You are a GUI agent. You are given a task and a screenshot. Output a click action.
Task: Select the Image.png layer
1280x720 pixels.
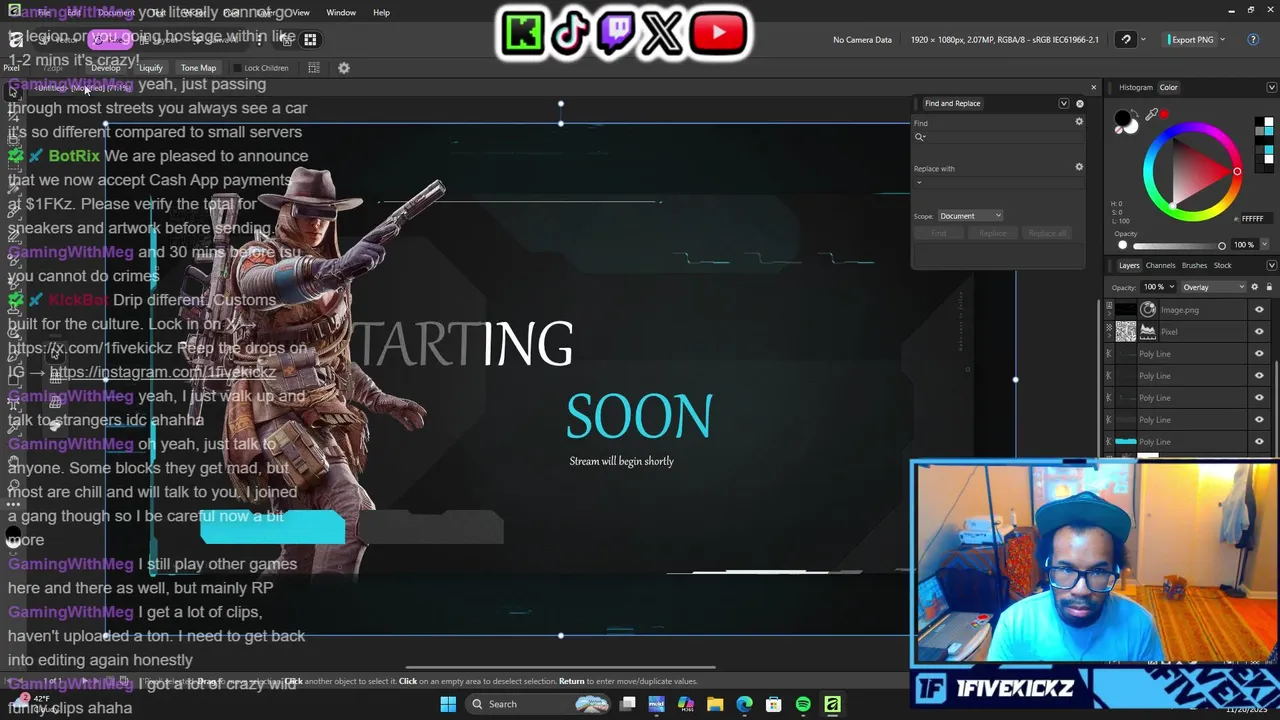[1180, 310]
